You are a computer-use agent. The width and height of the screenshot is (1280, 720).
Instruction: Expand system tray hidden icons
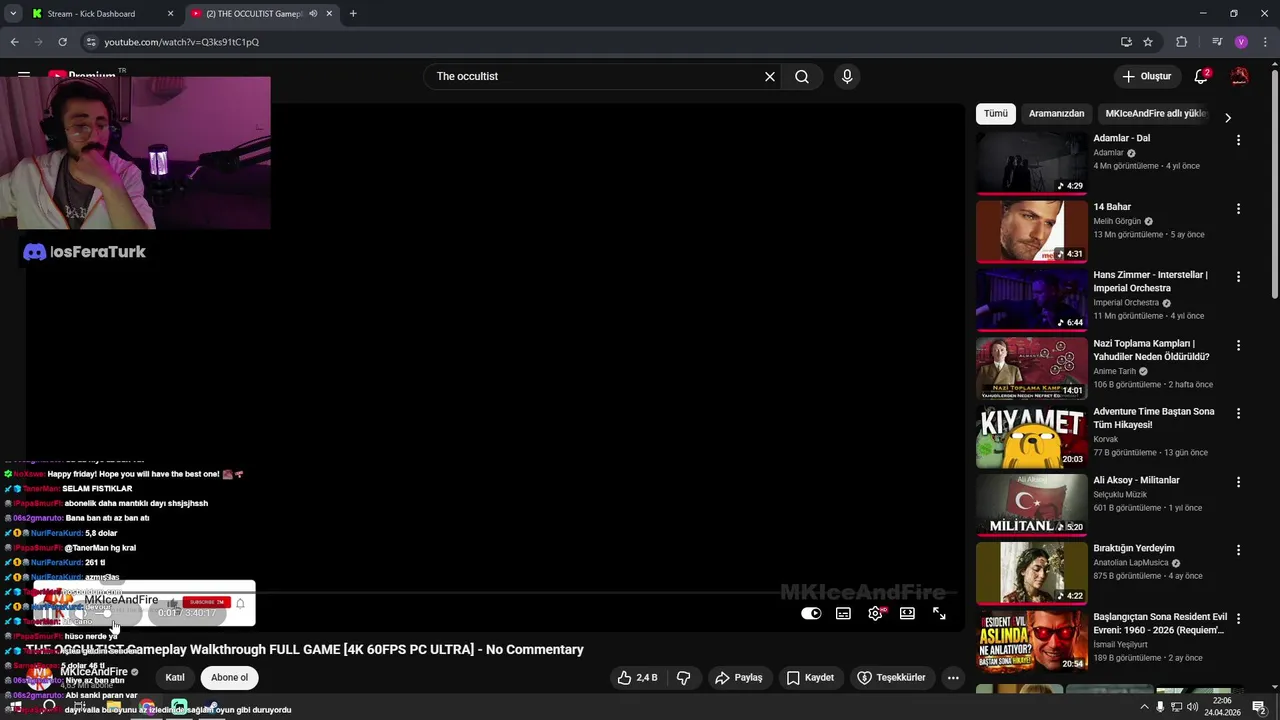(1144, 707)
